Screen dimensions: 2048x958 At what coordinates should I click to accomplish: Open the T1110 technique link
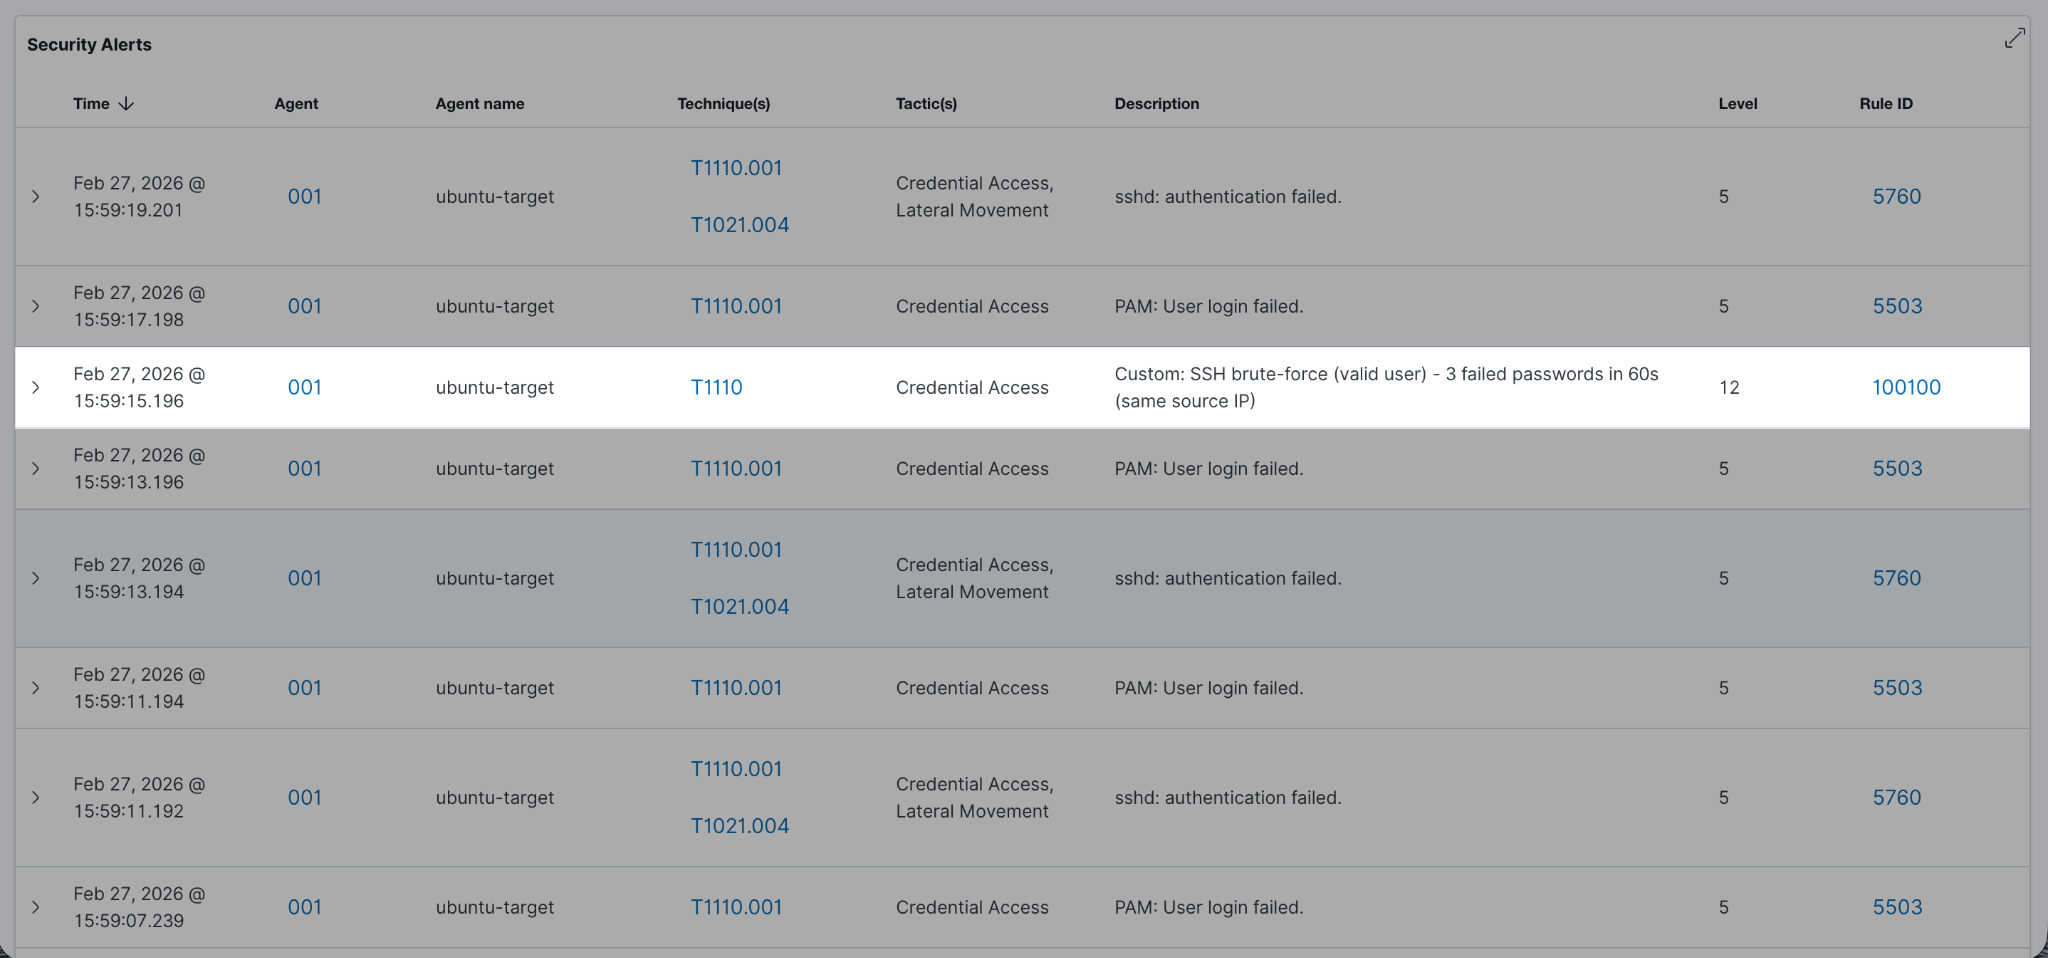(716, 388)
